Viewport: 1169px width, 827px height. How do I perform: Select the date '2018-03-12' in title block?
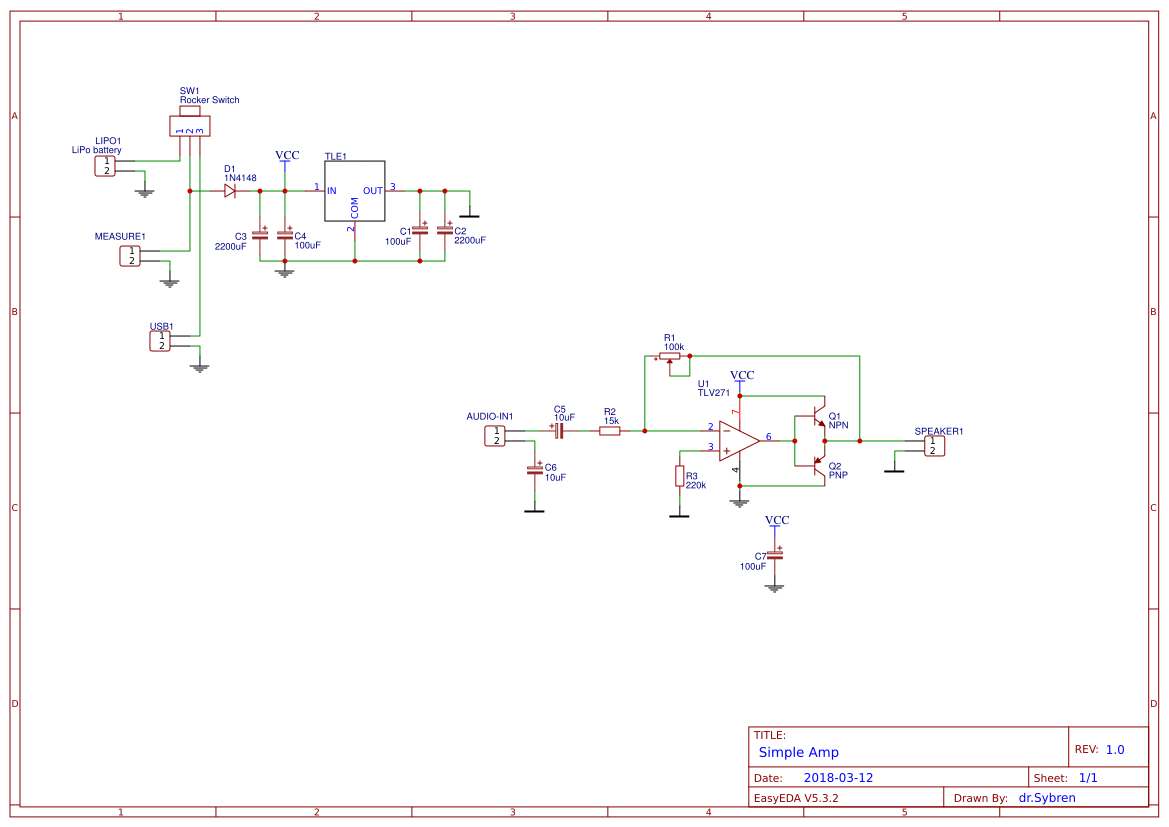point(838,778)
